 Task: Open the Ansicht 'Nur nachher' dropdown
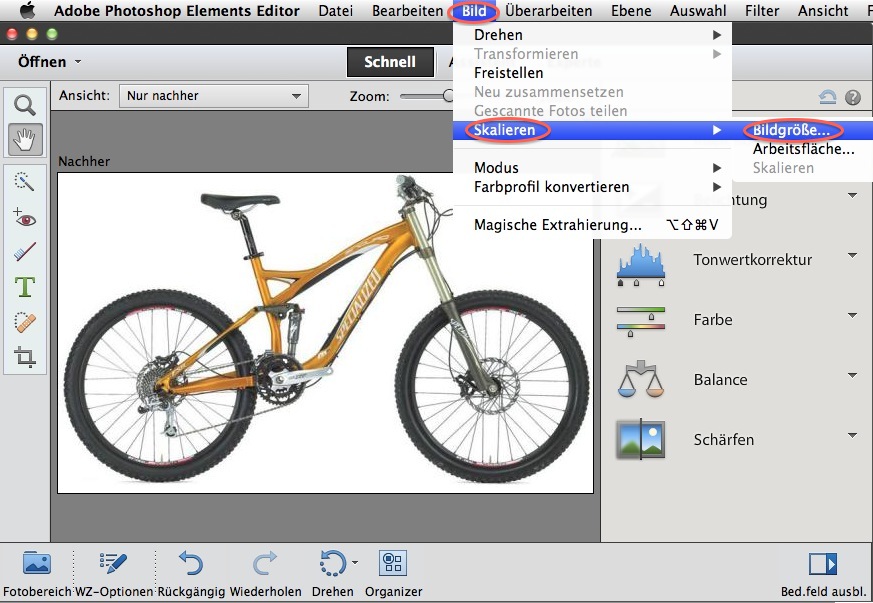(x=213, y=96)
